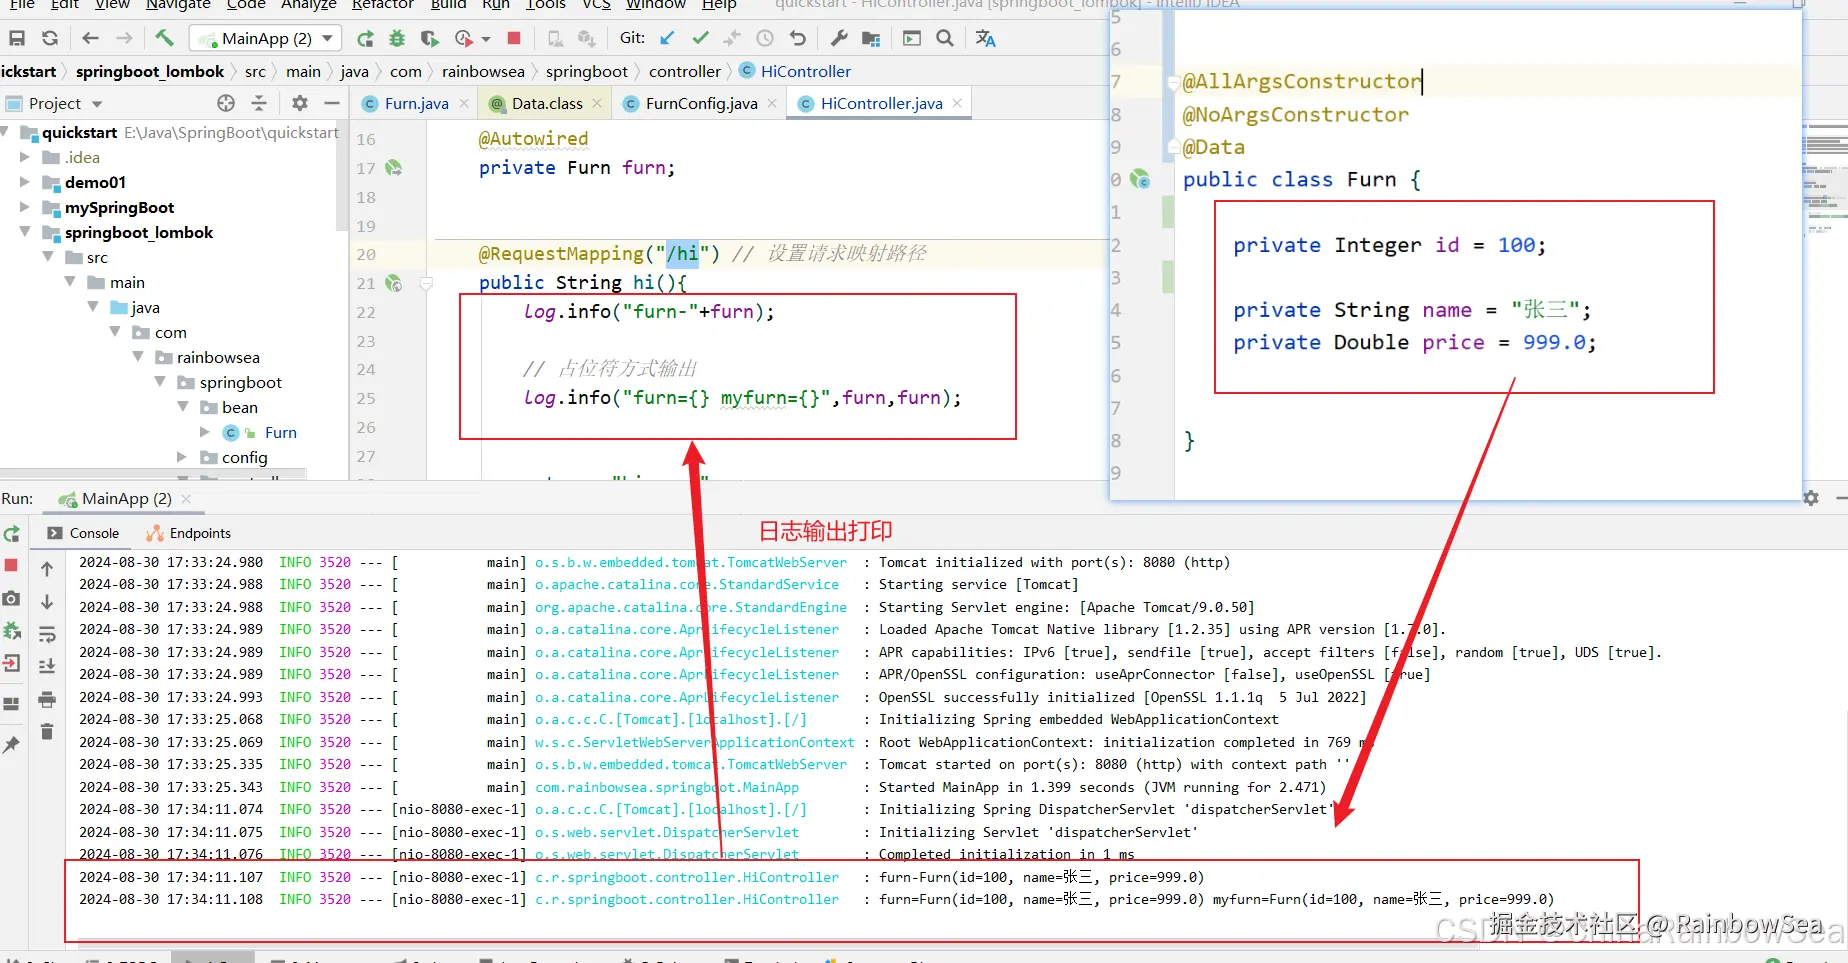Click the gutter run icon on line 21

(394, 283)
